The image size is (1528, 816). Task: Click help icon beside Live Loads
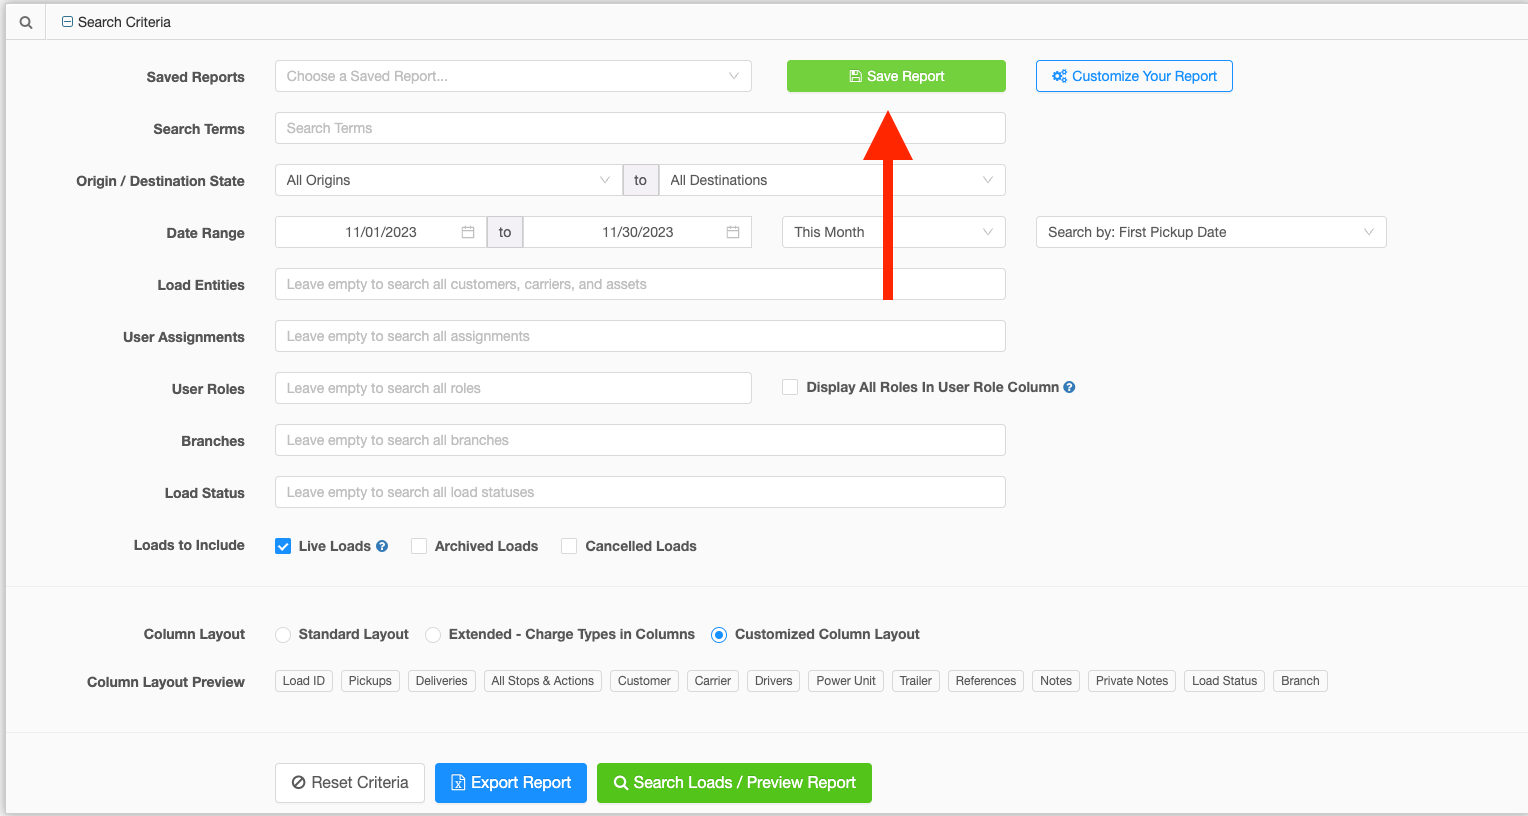point(382,546)
